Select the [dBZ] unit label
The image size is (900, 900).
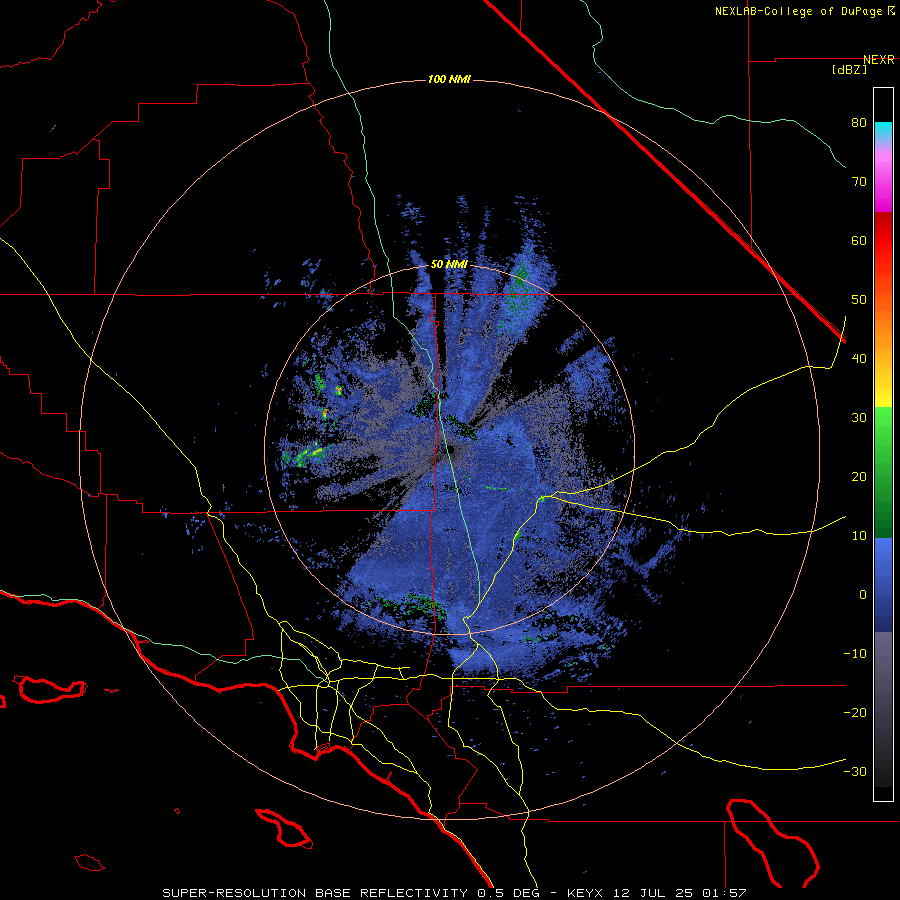coord(849,70)
